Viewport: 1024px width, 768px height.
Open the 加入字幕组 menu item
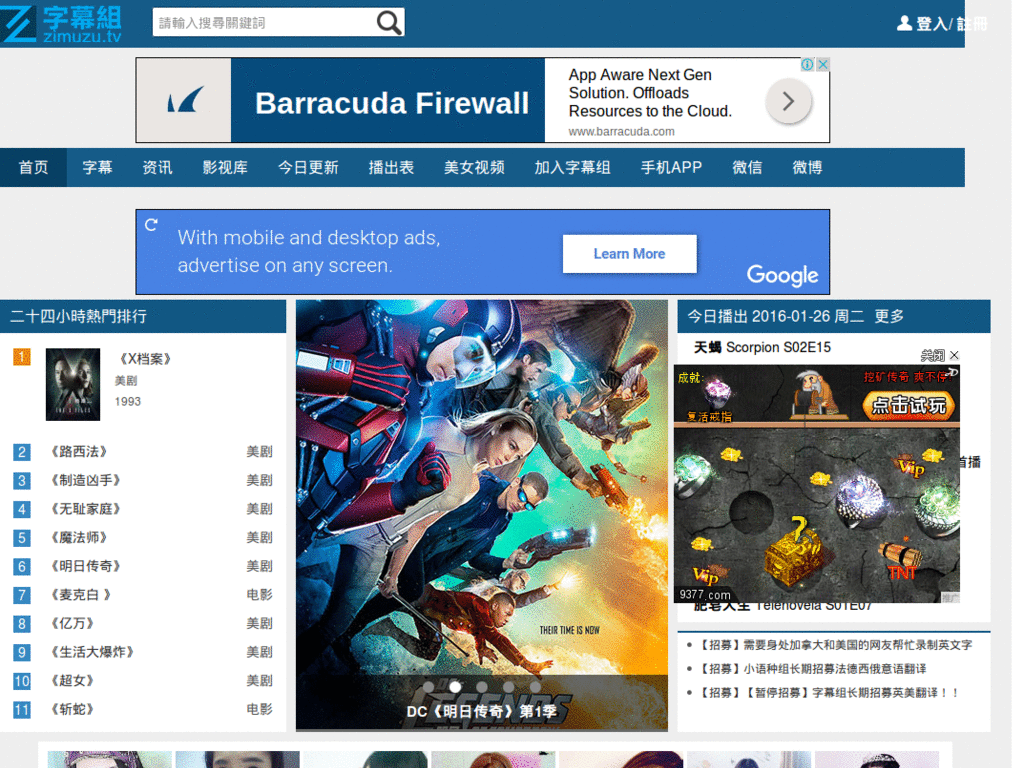coord(572,168)
